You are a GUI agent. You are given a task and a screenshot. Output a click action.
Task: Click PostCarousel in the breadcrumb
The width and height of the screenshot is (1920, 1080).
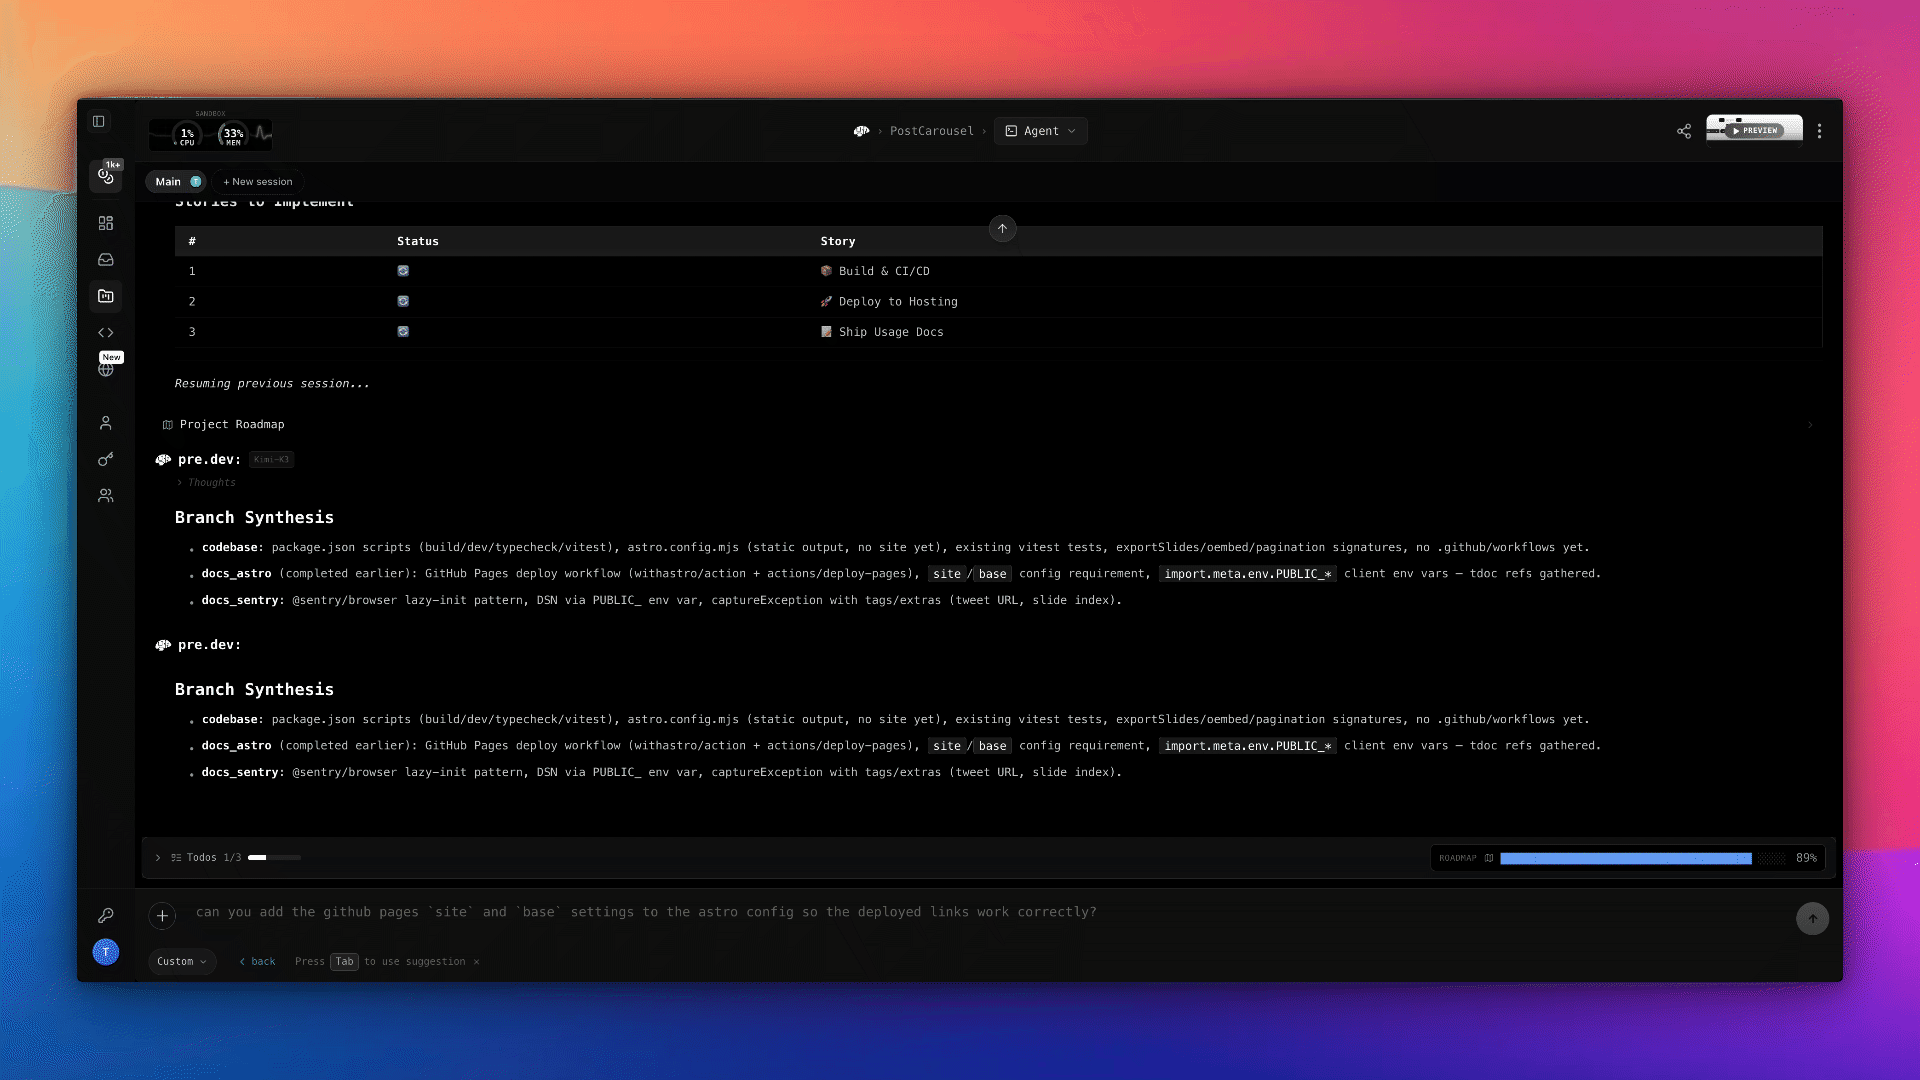tap(931, 131)
